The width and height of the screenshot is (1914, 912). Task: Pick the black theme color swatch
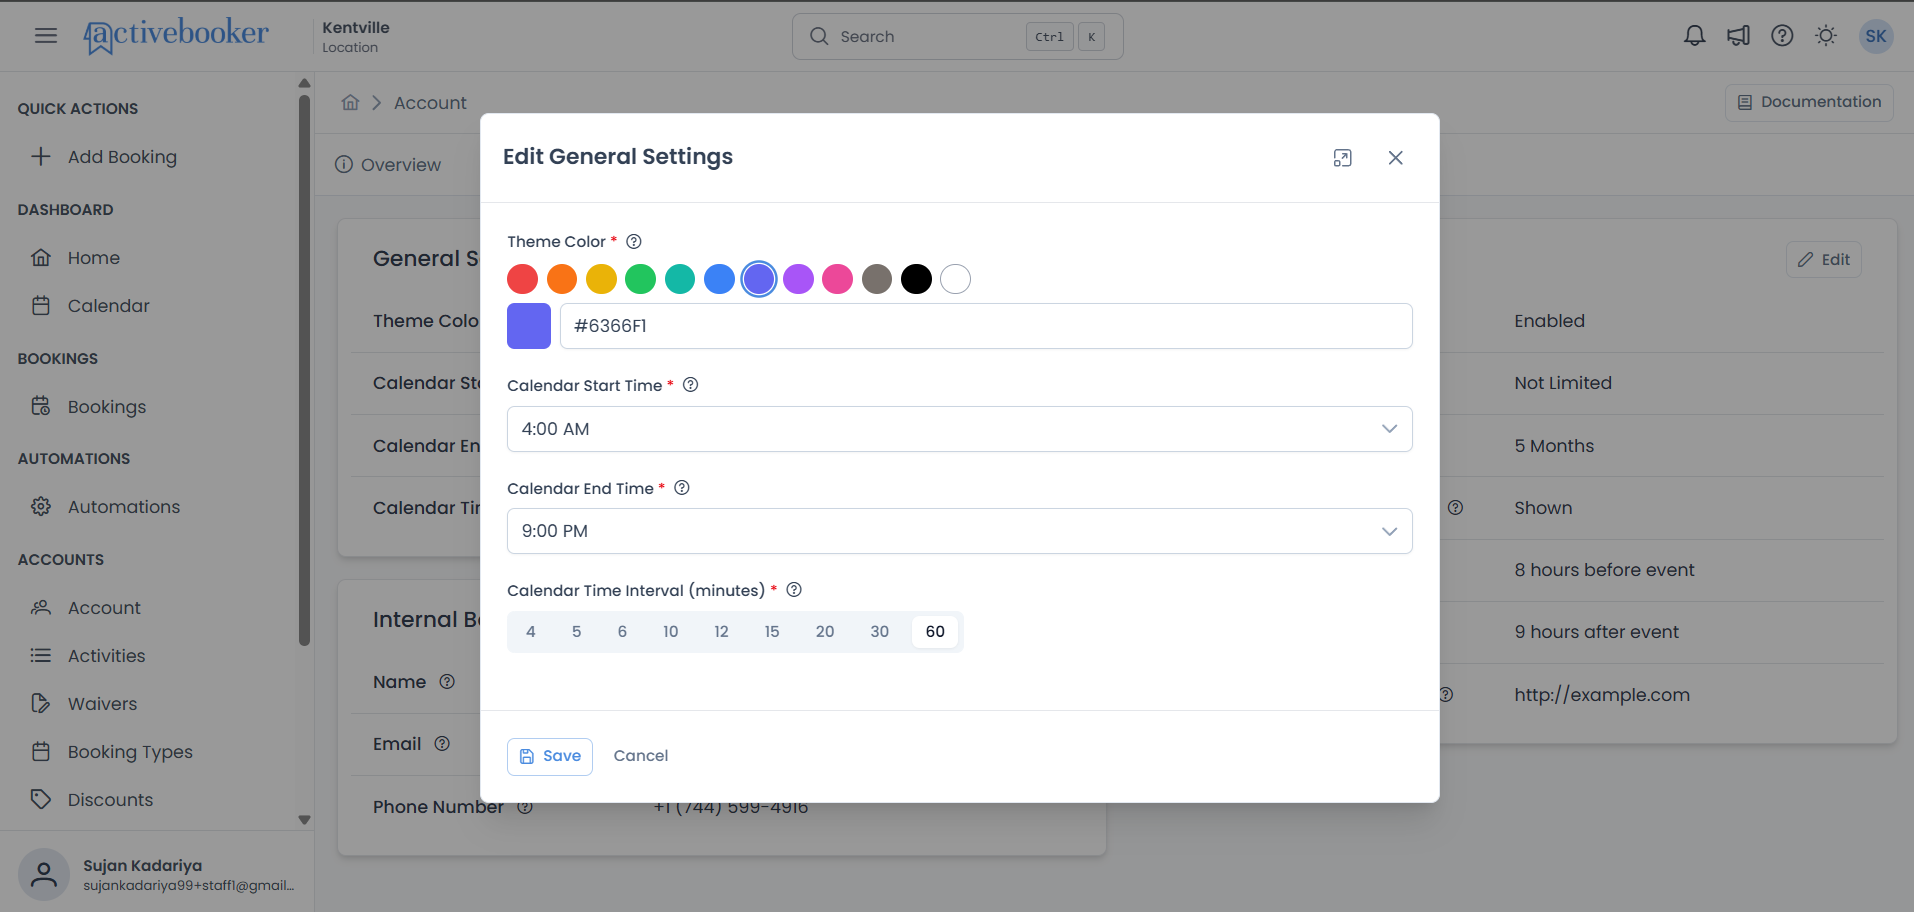point(916,279)
